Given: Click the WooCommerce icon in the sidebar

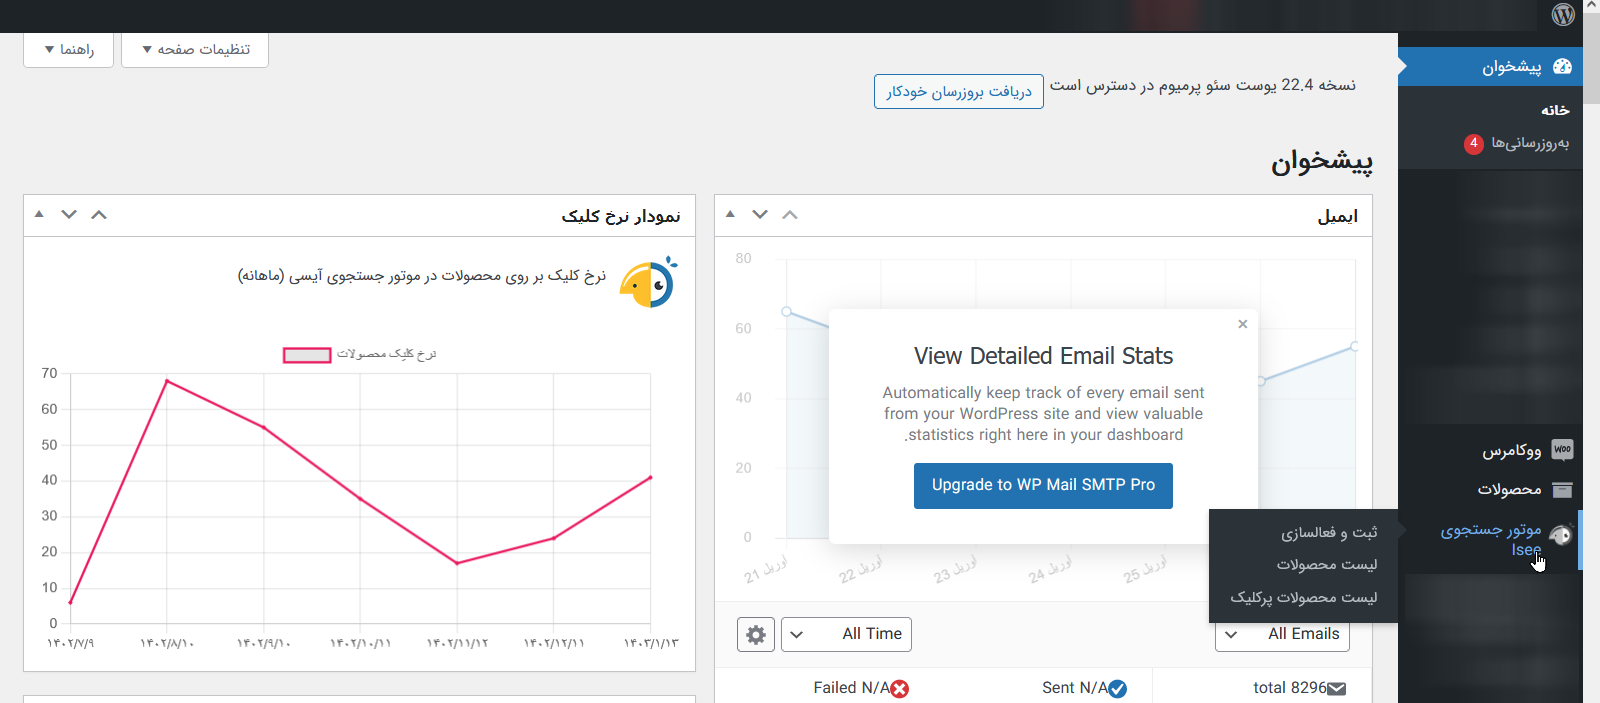Looking at the screenshot, I should pos(1562,450).
